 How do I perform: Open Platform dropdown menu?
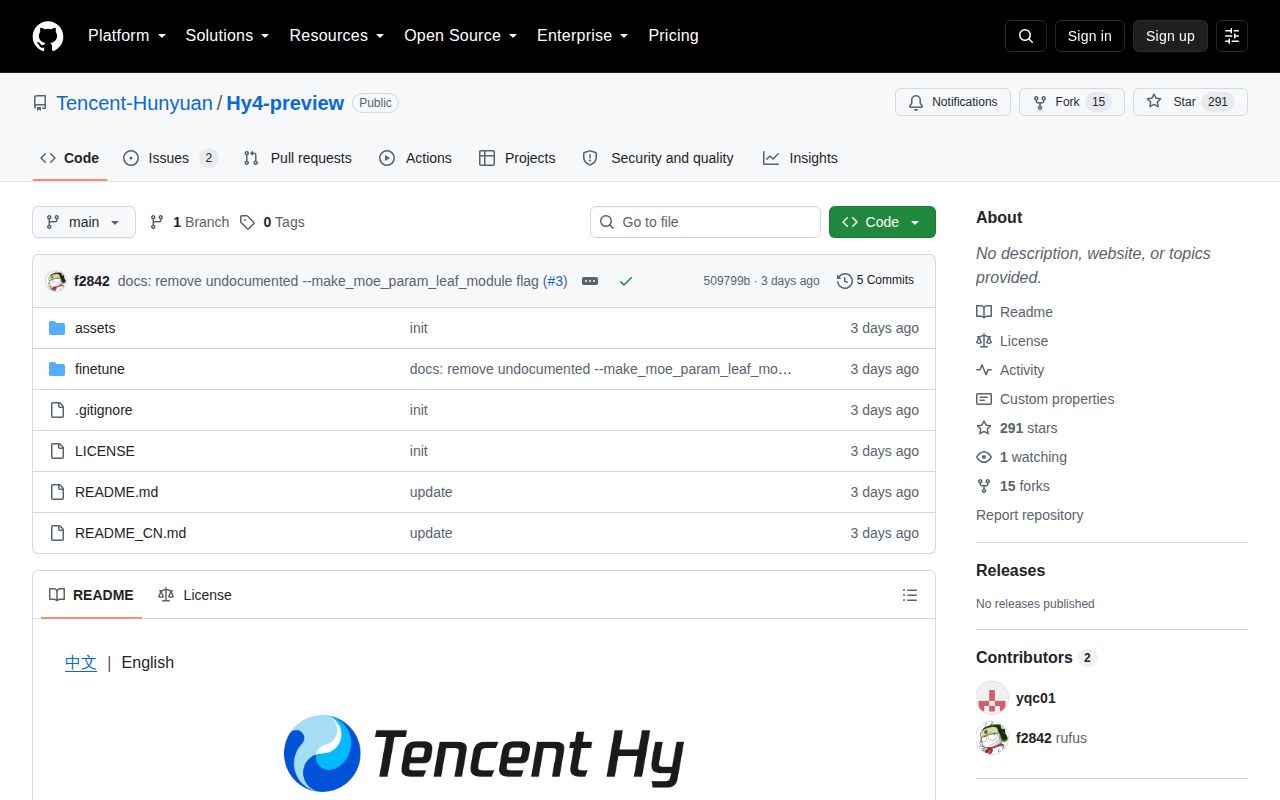(x=126, y=36)
